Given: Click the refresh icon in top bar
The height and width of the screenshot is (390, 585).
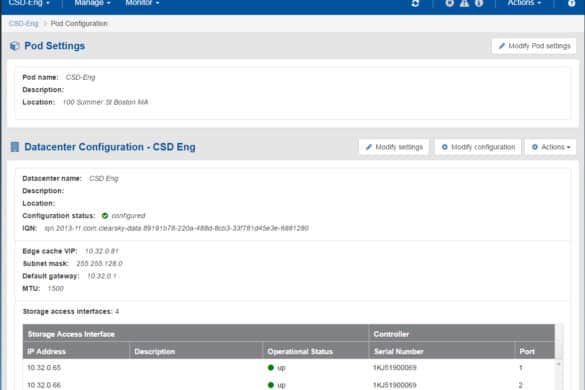Looking at the screenshot, I should 415,3.
